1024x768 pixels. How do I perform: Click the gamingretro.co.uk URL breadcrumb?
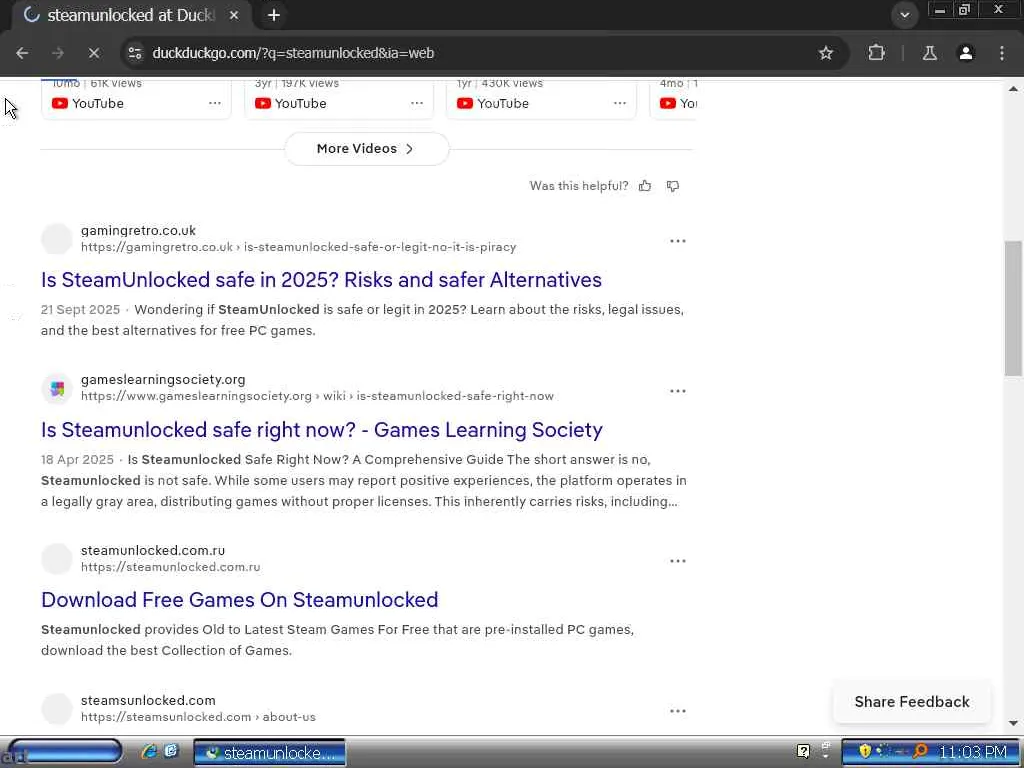tap(298, 247)
